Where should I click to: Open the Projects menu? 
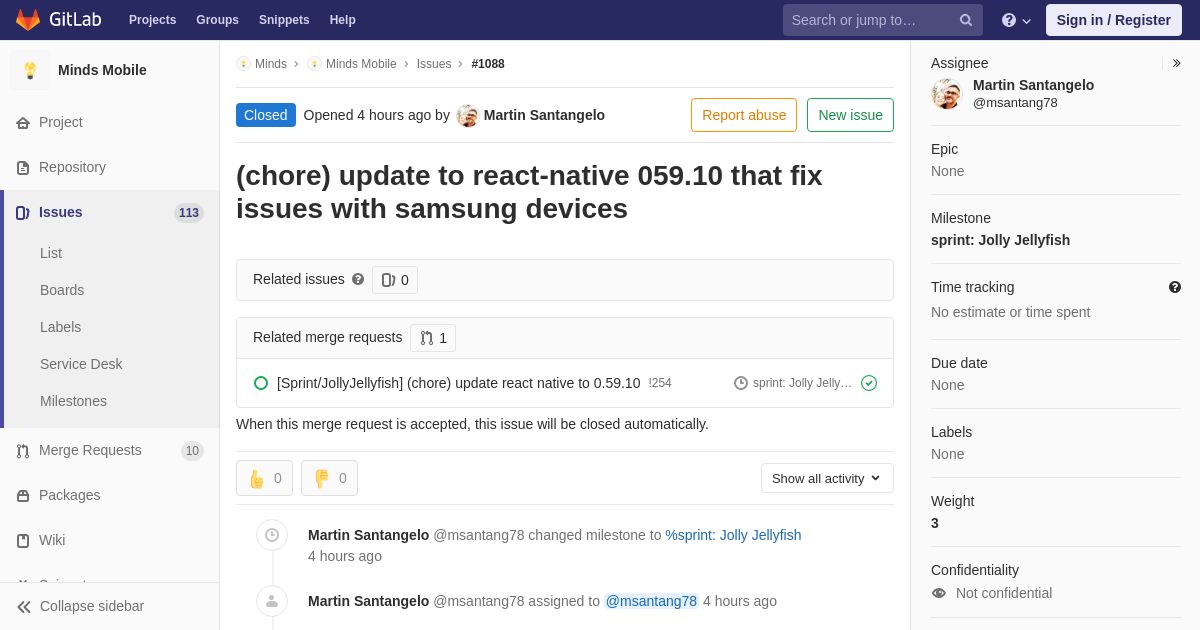[152, 20]
